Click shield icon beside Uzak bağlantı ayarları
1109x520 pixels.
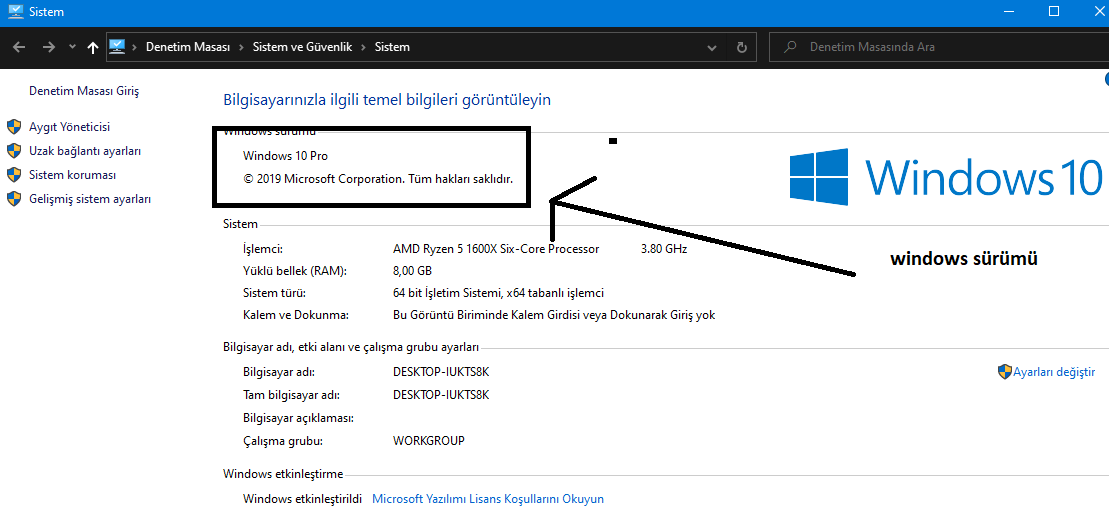(x=14, y=151)
